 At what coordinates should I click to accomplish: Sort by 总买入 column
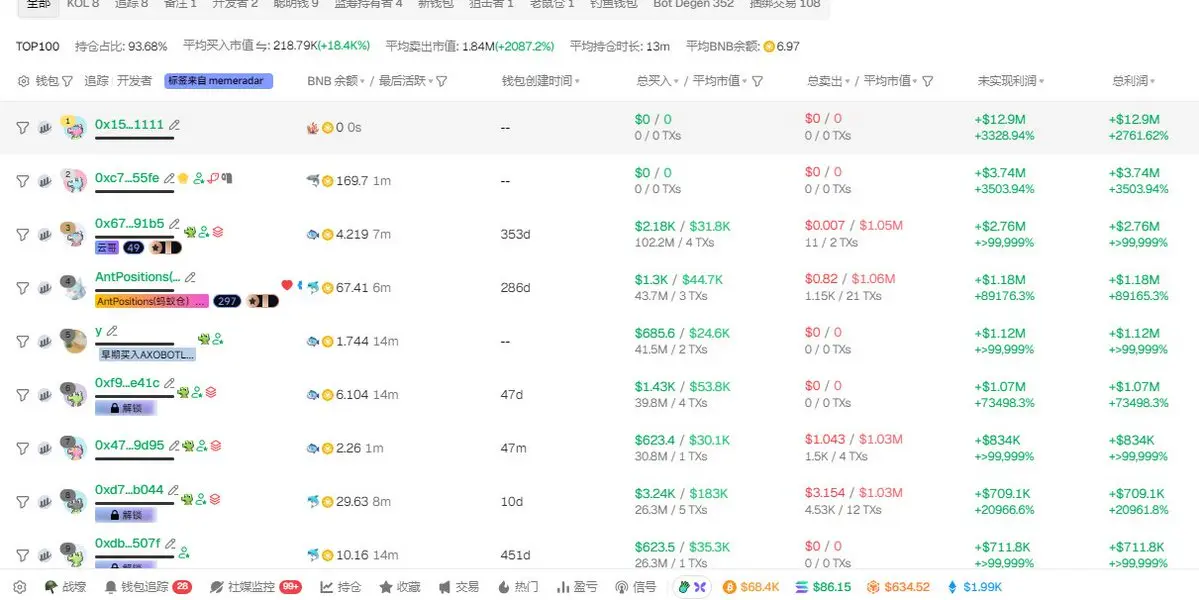coord(658,81)
